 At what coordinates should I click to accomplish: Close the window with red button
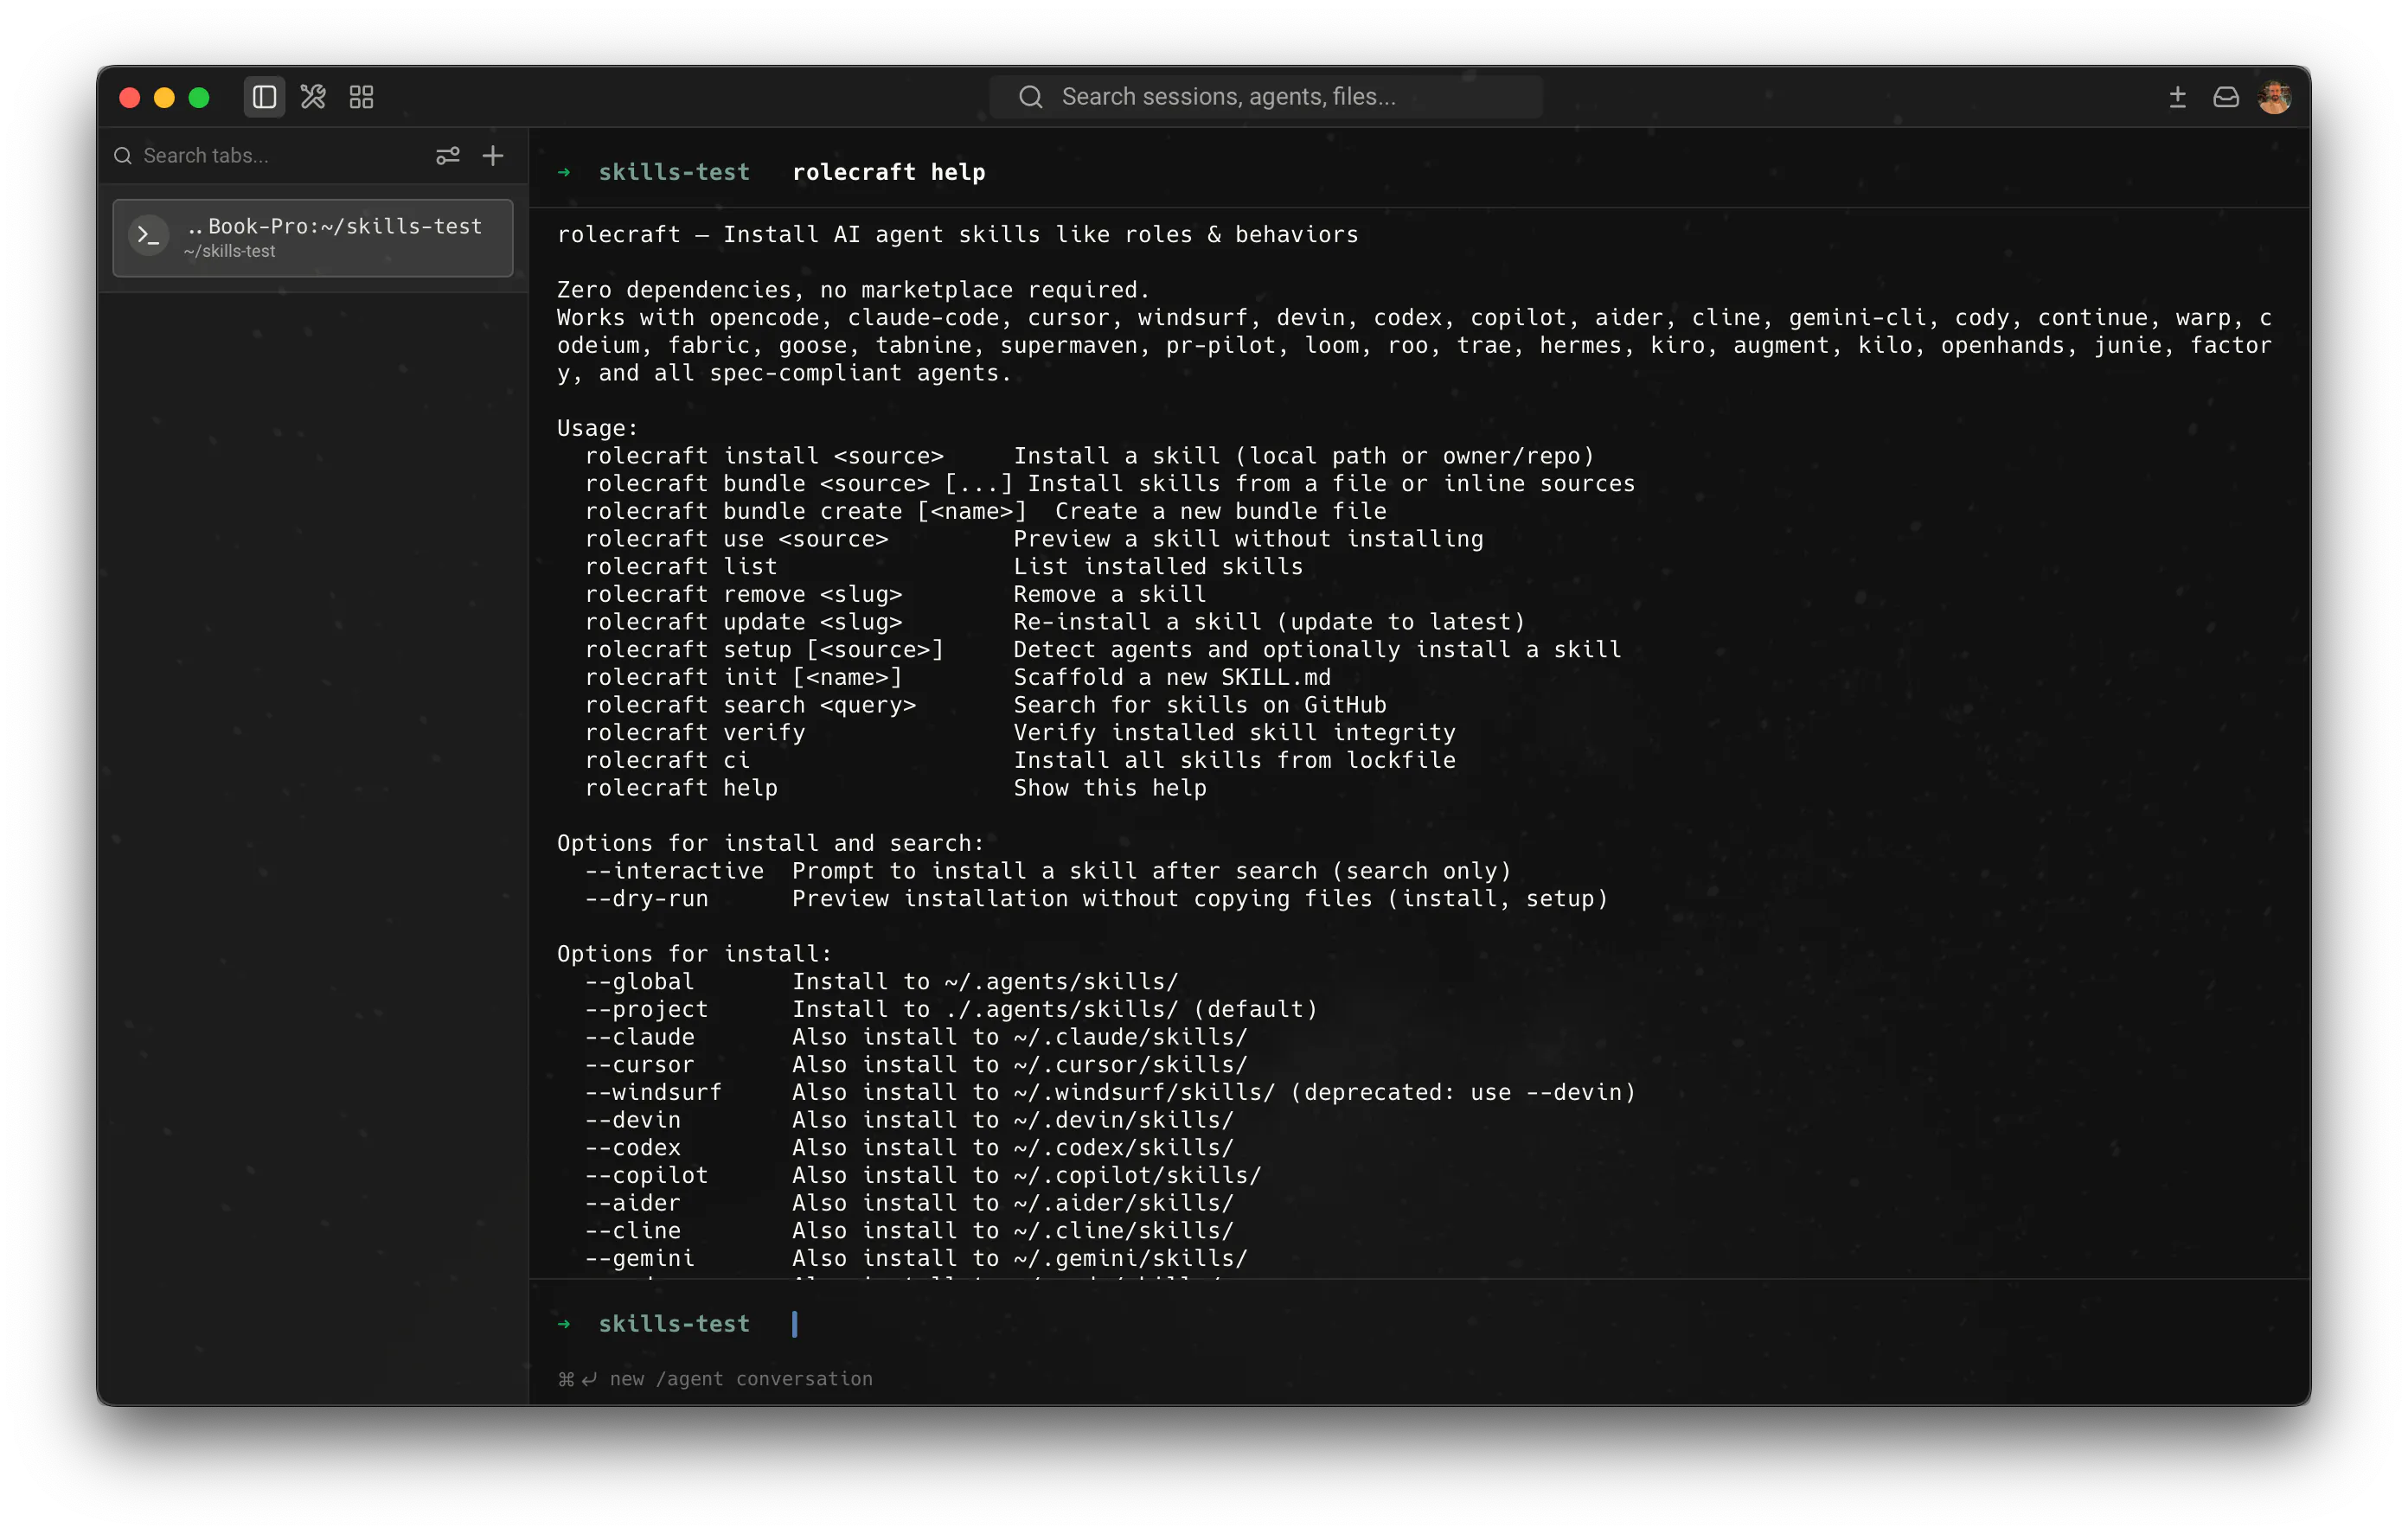point(130,97)
